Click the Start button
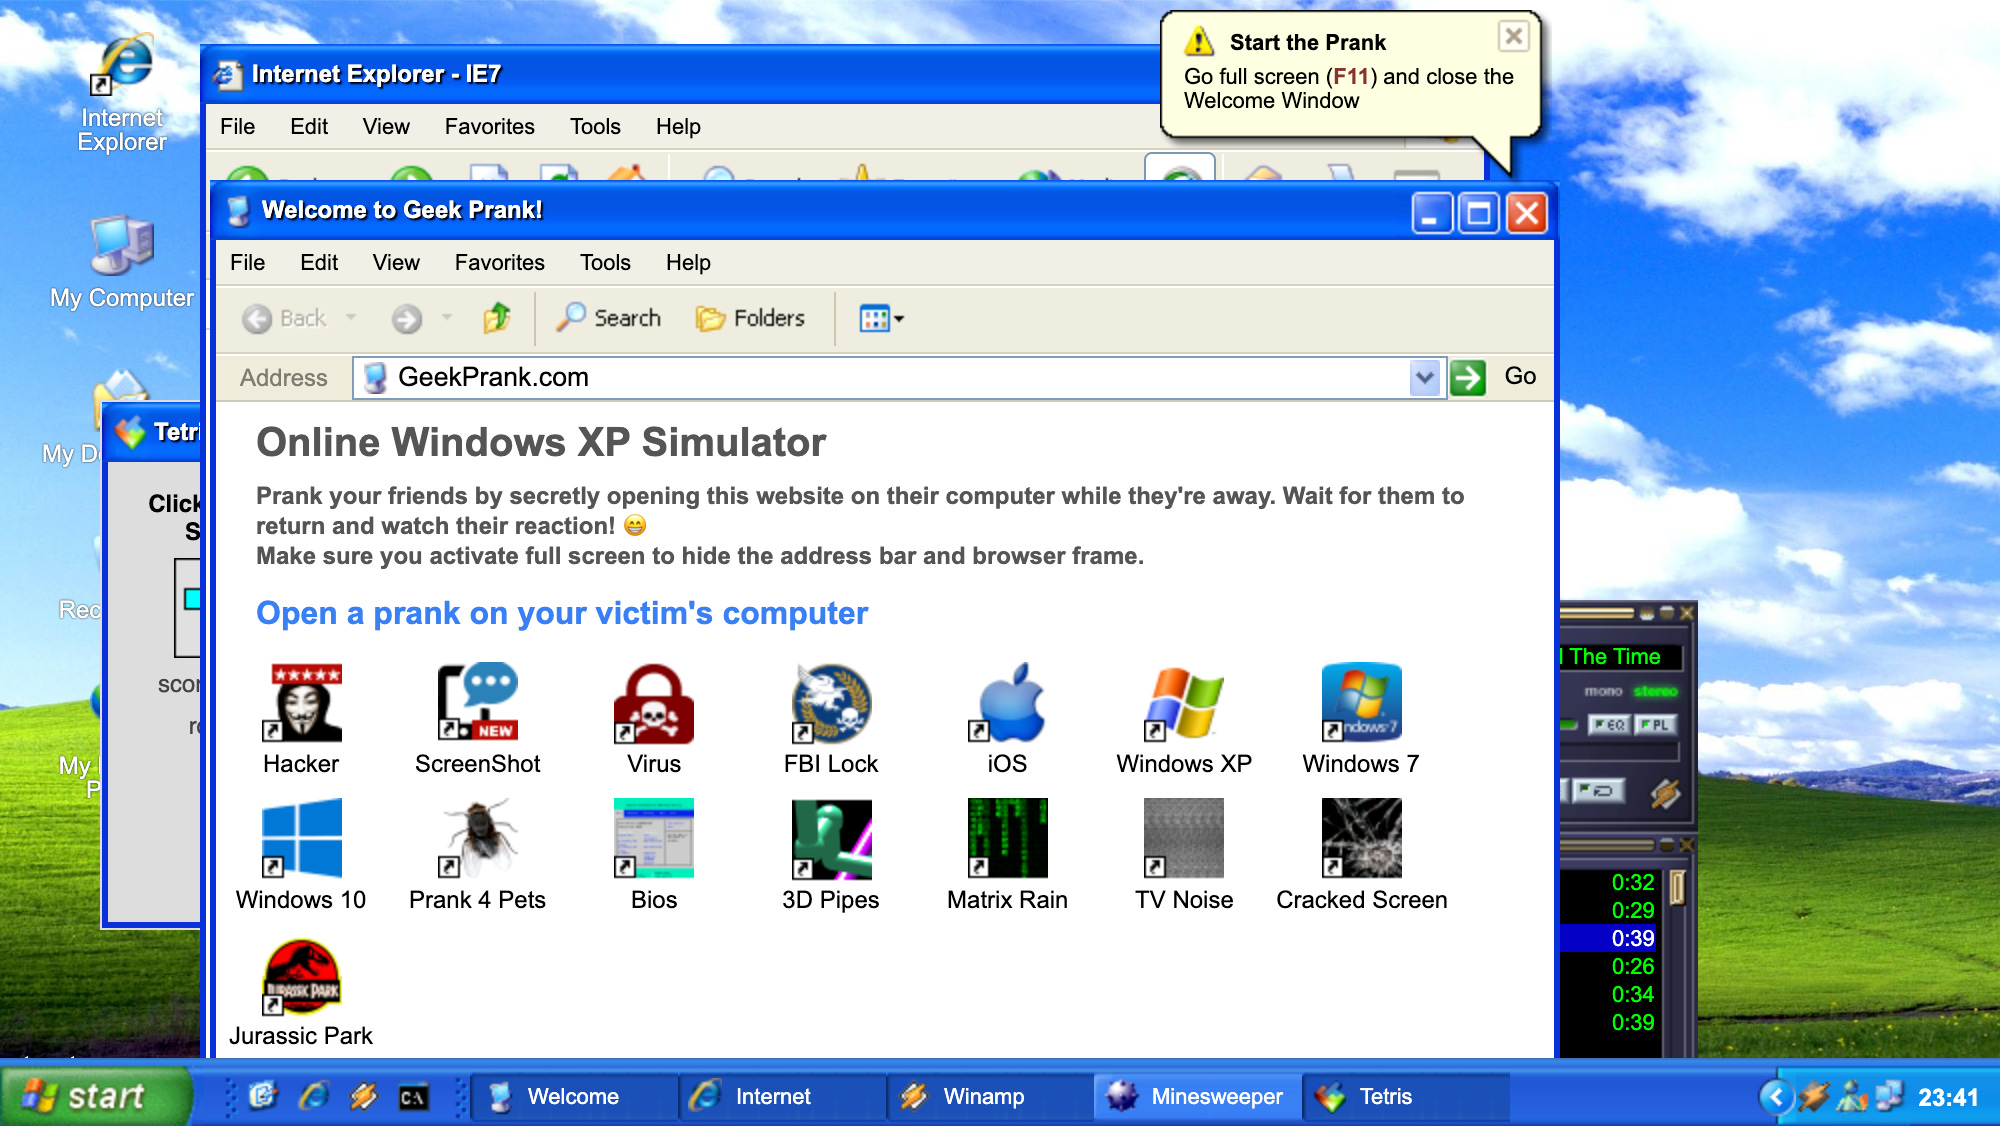The image size is (2000, 1126). pyautogui.click(x=96, y=1097)
